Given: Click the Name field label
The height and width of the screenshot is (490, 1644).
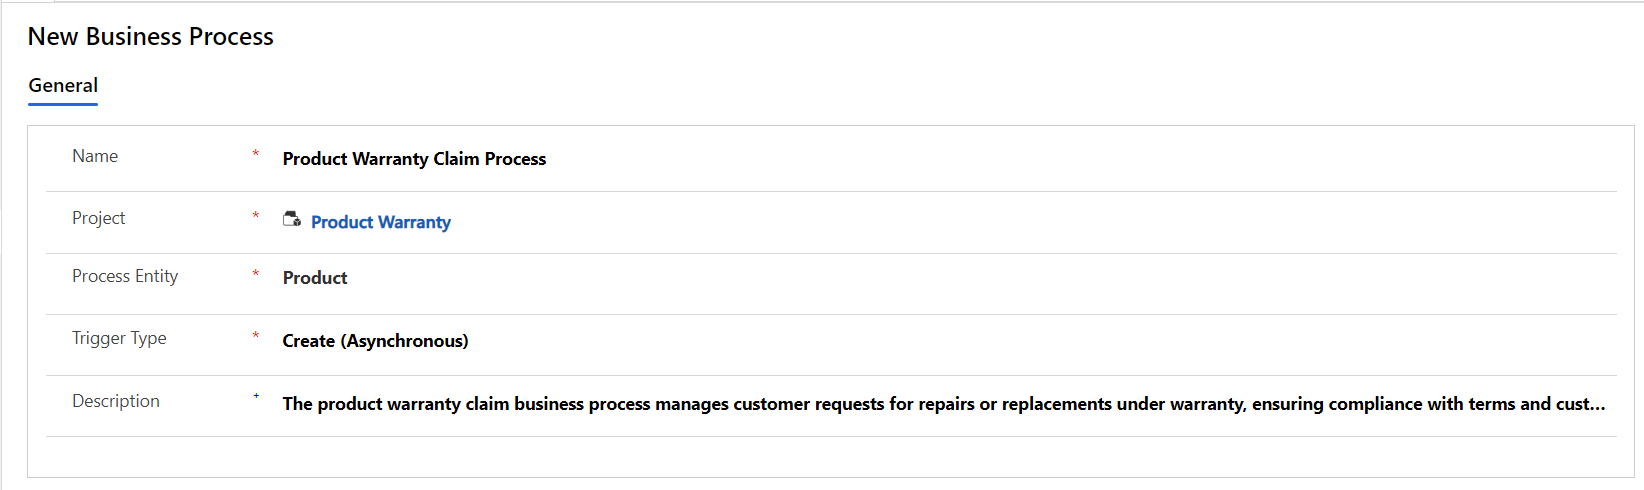Looking at the screenshot, I should pyautogui.click(x=95, y=156).
